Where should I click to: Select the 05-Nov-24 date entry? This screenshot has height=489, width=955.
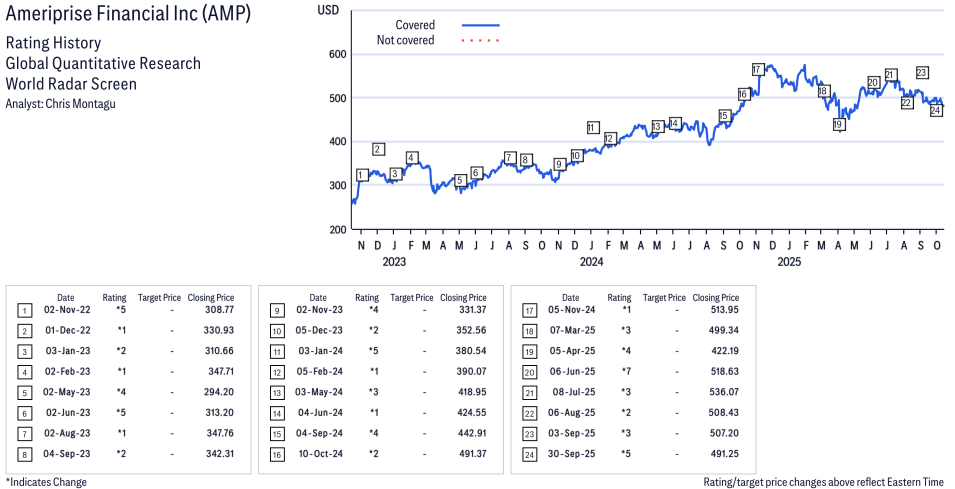click(x=570, y=311)
